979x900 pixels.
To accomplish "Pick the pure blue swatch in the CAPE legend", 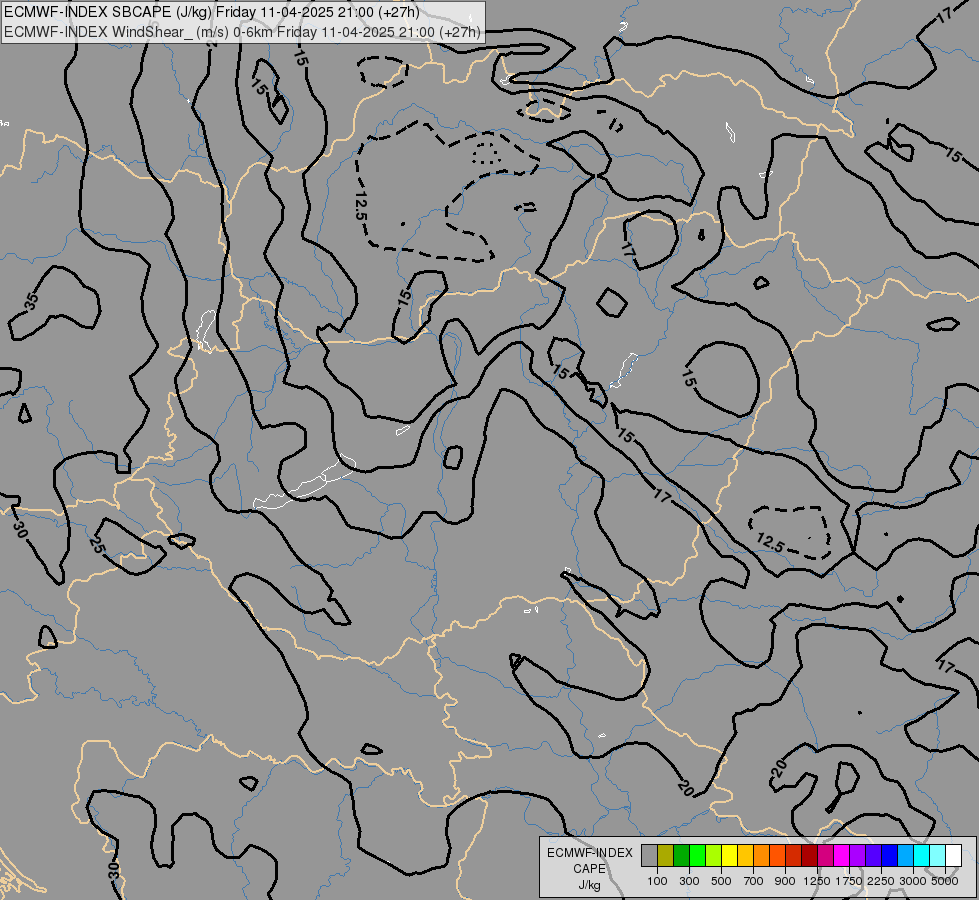I will [889, 856].
